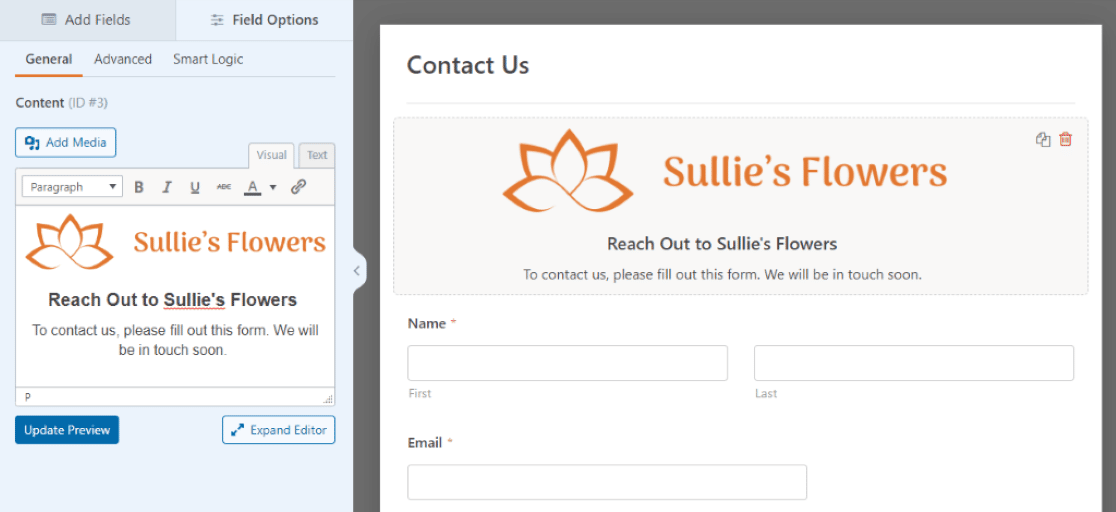Screen dimensions: 1116x512
Task: Switch the editor to Text mode
Action: tap(317, 155)
